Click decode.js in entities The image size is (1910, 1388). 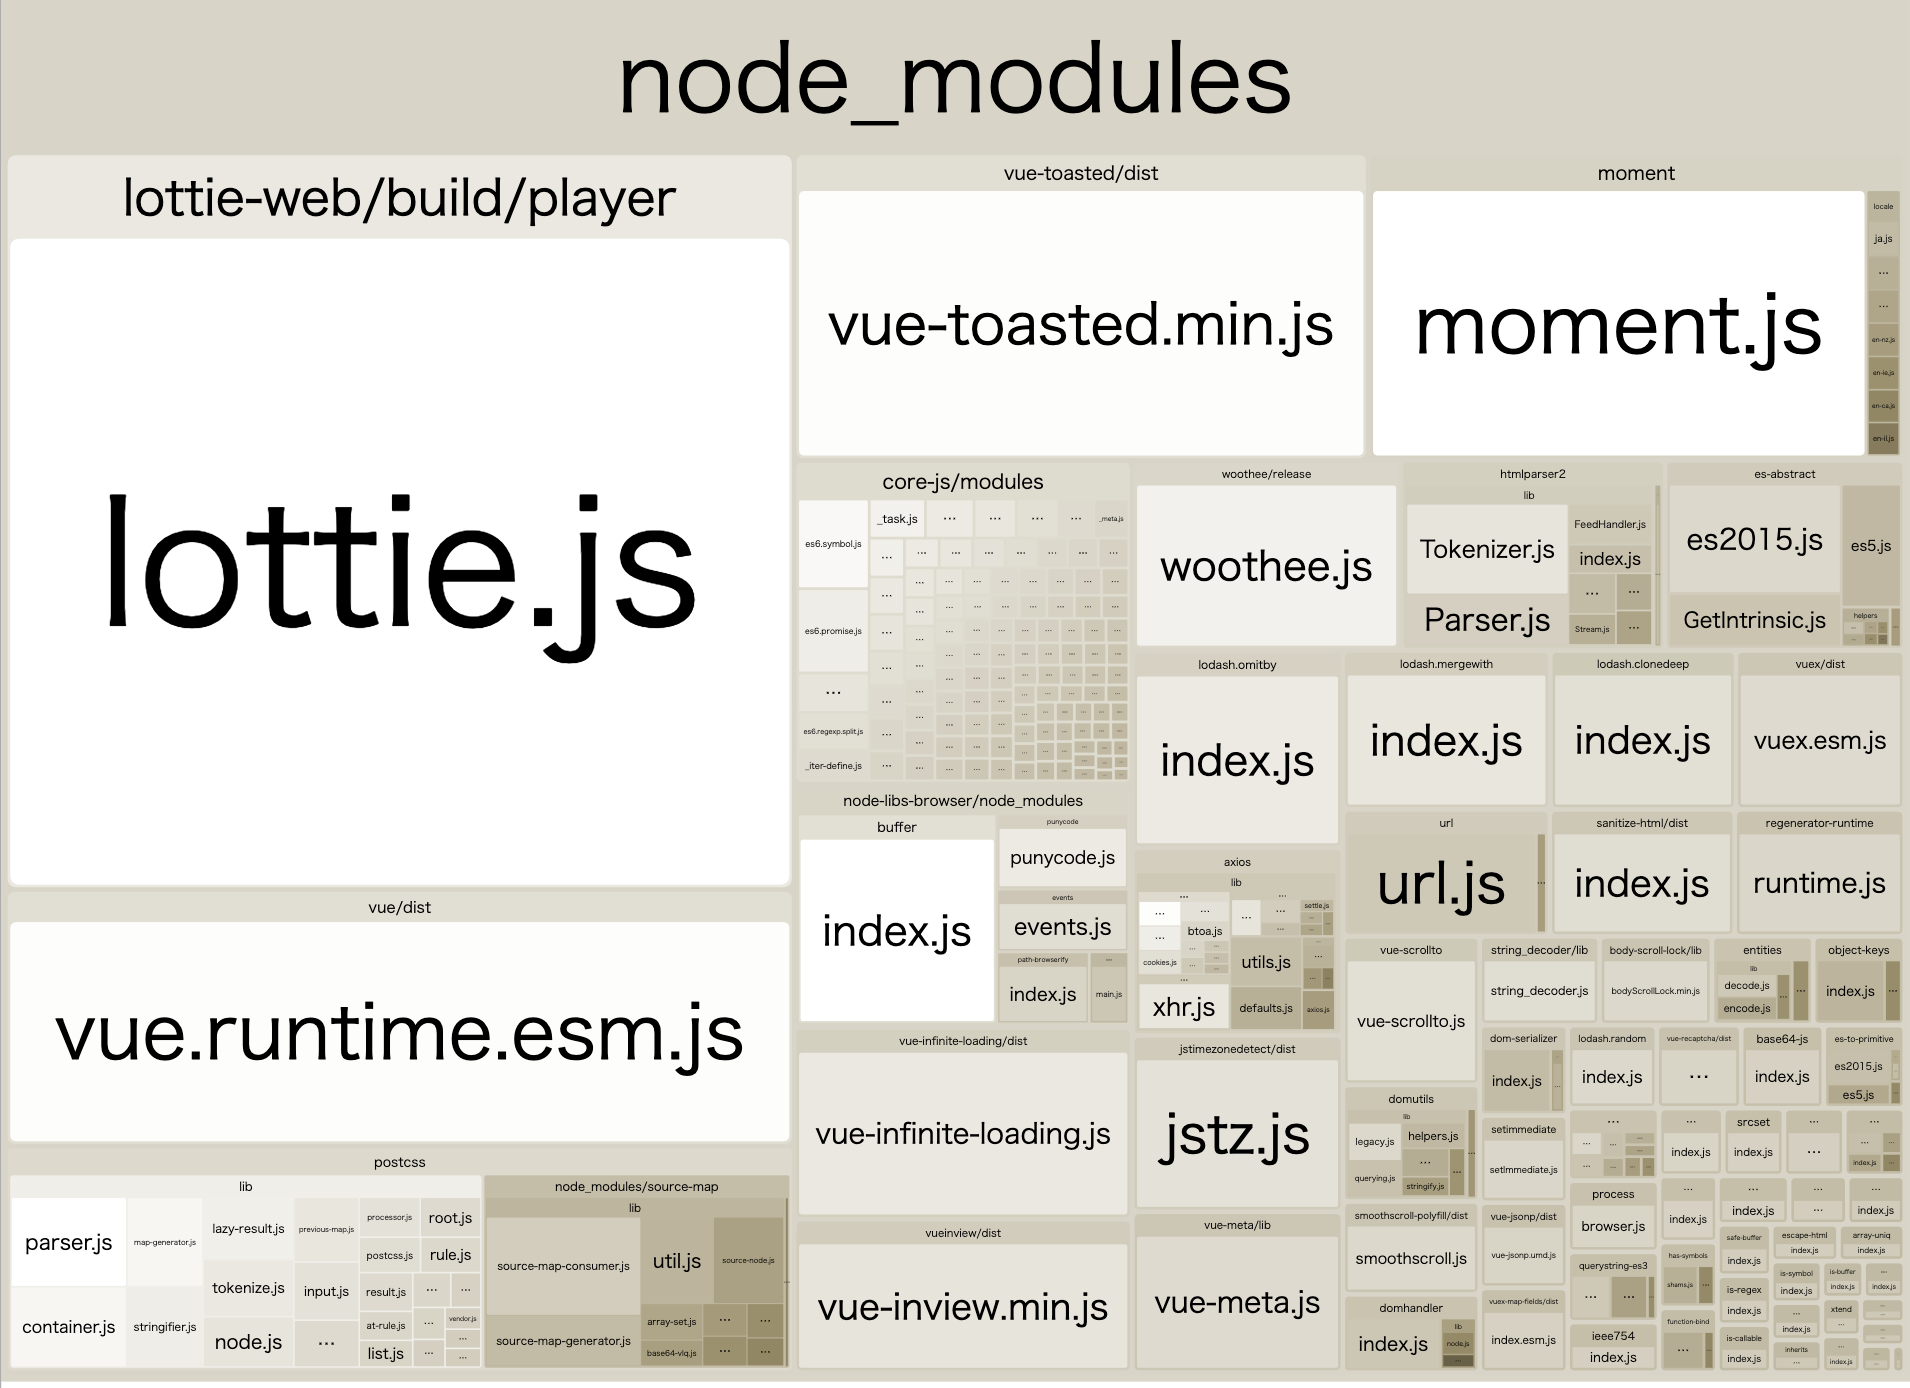(x=1747, y=986)
